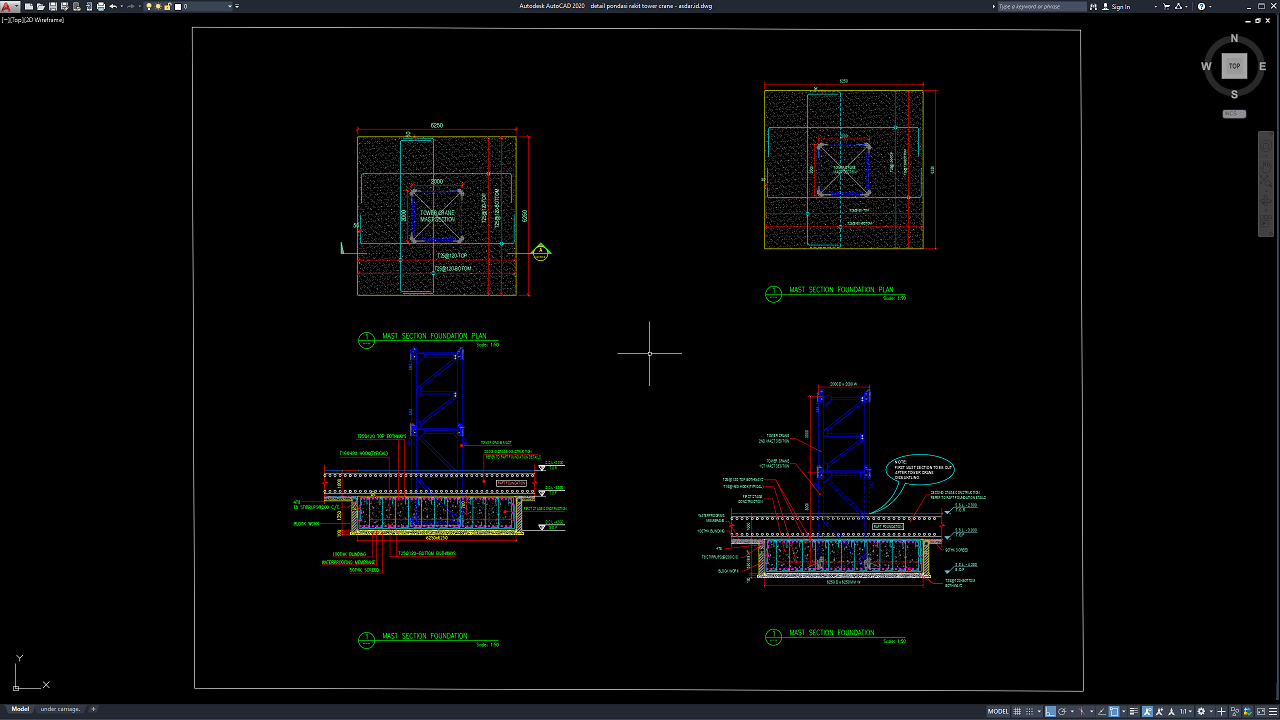
Task: Toggle Ortho mode in status bar
Action: [1051, 711]
